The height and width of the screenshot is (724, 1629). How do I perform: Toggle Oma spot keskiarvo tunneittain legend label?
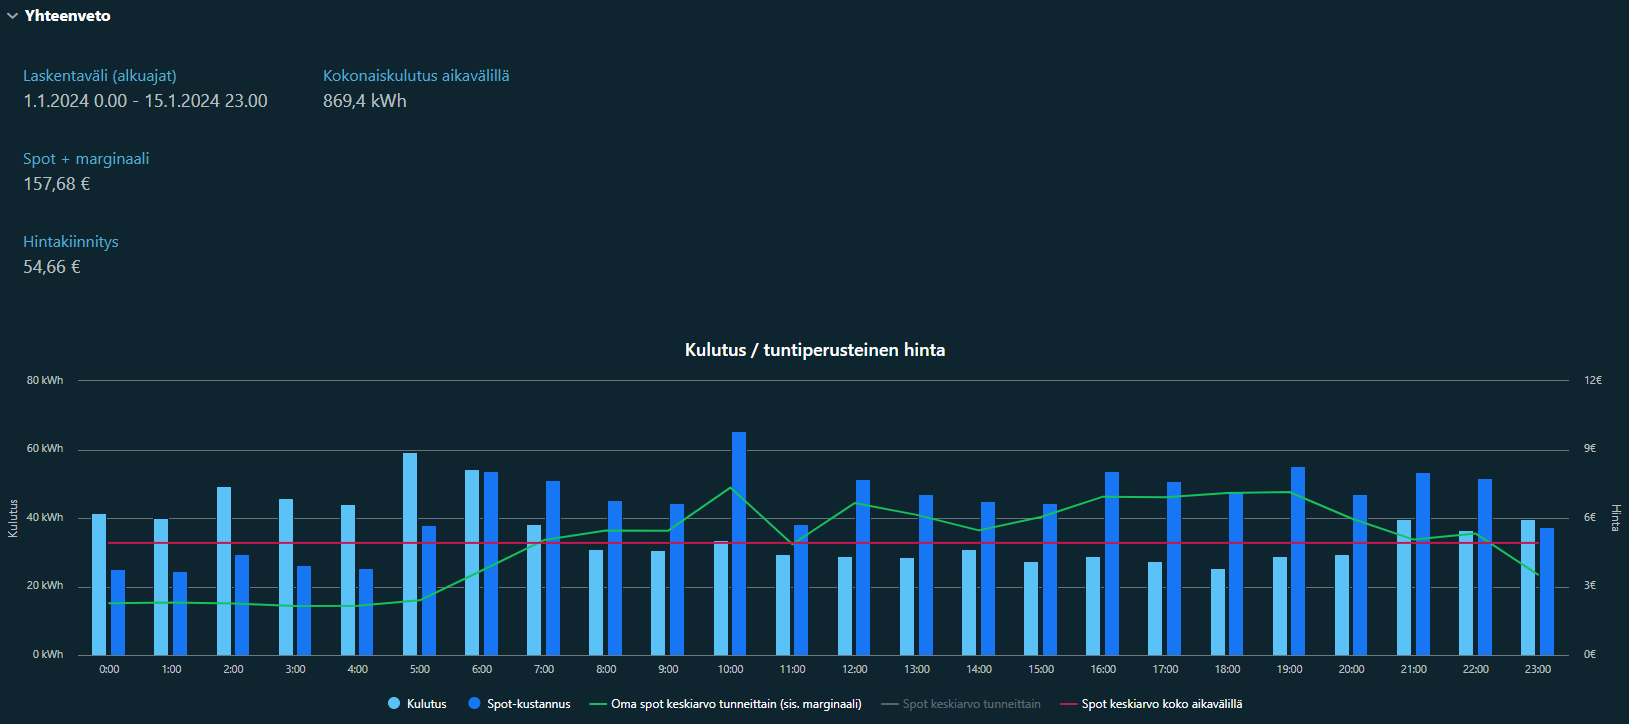pos(736,704)
